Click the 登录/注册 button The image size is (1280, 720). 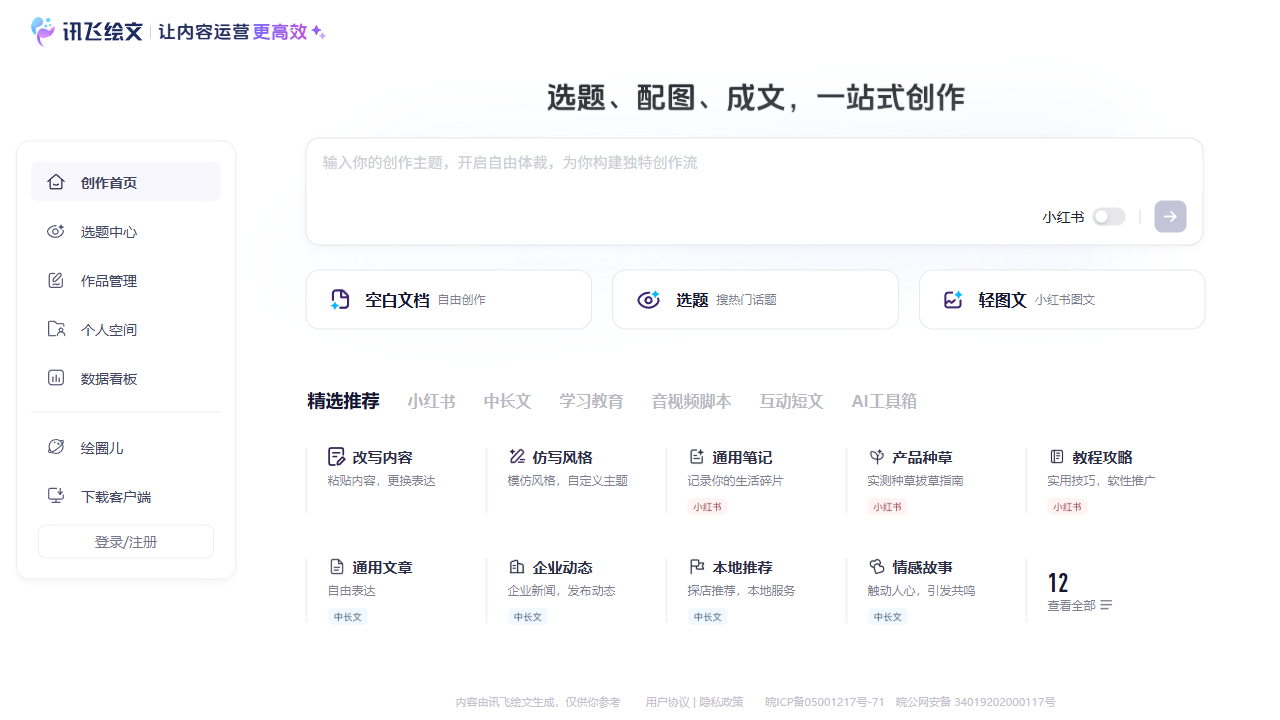(x=126, y=542)
